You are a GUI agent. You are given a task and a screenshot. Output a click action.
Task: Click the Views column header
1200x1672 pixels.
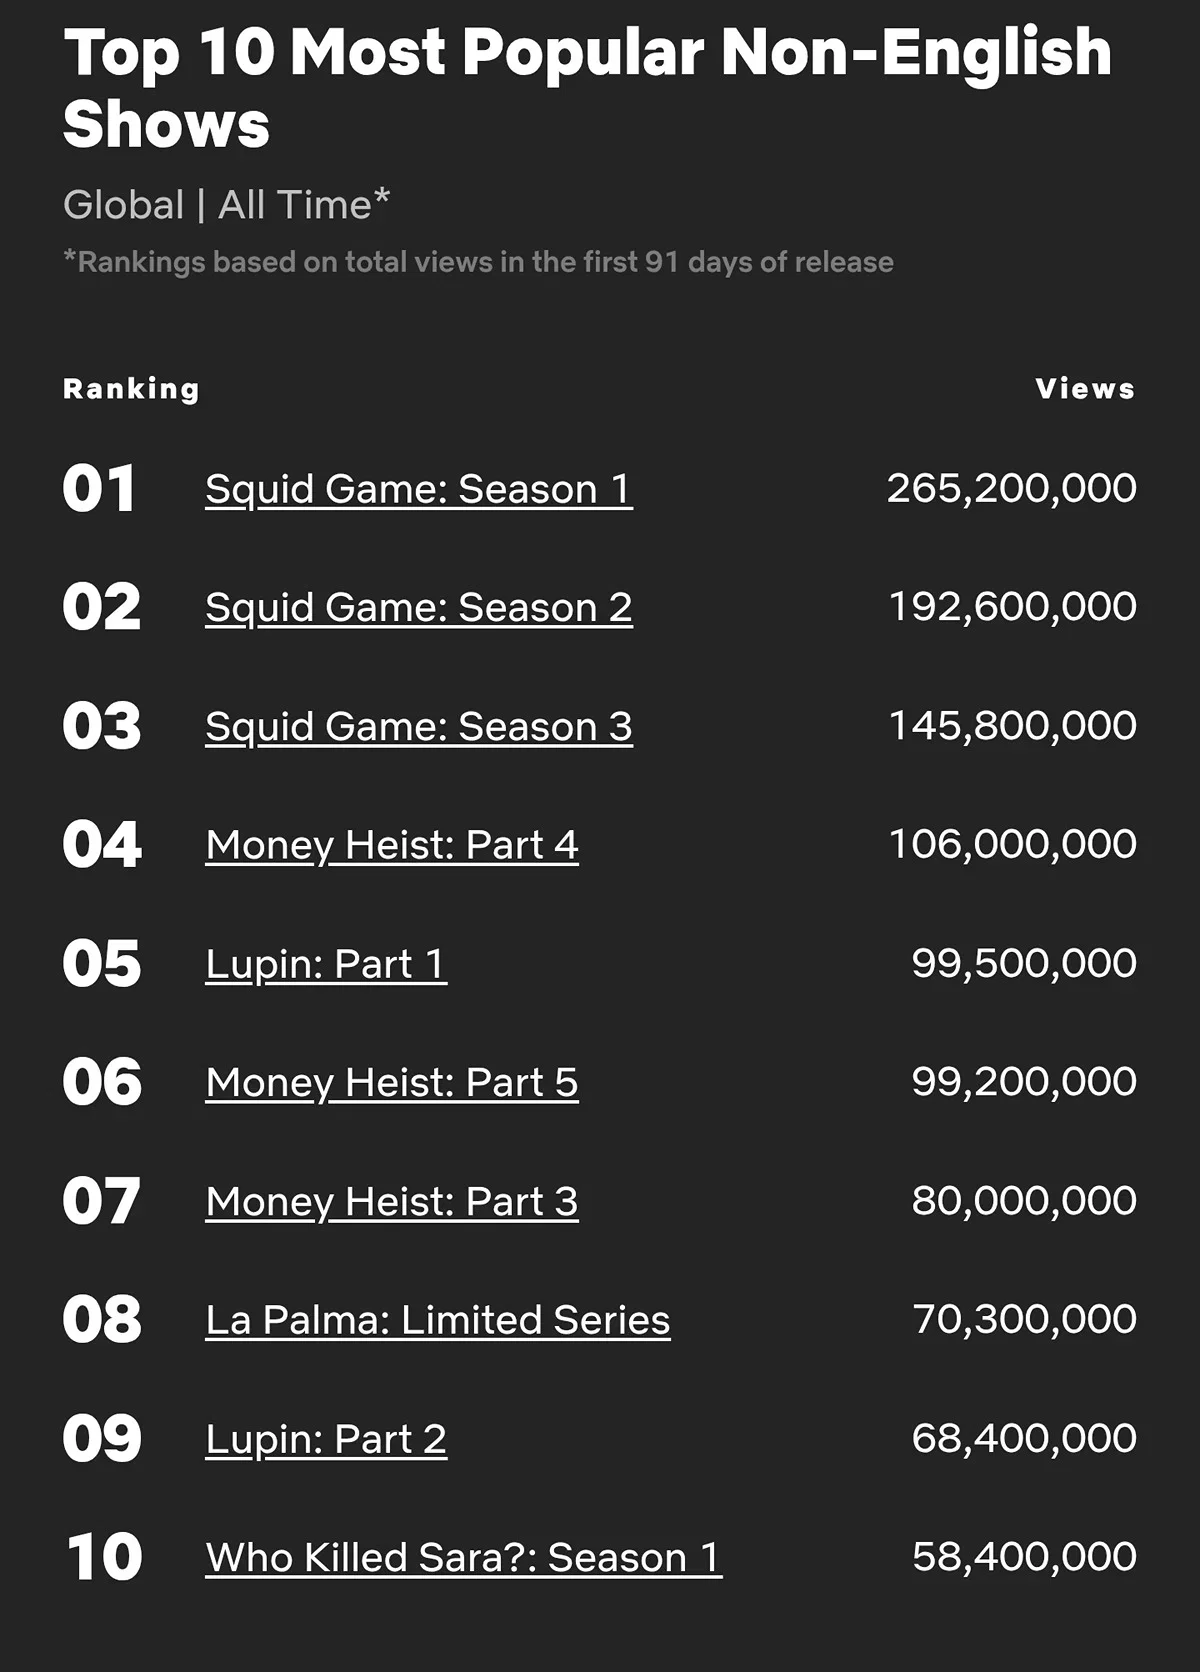click(1086, 389)
